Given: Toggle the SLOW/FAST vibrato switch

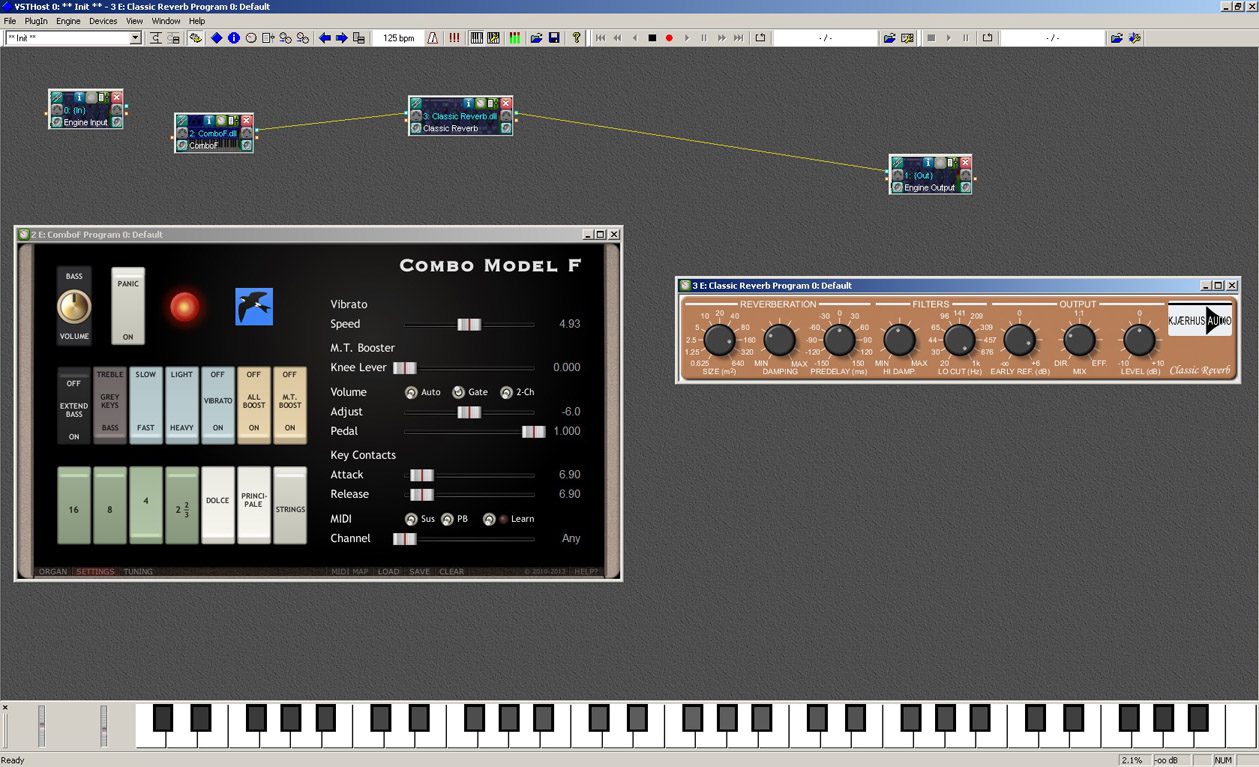Looking at the screenshot, I should click(x=146, y=406).
